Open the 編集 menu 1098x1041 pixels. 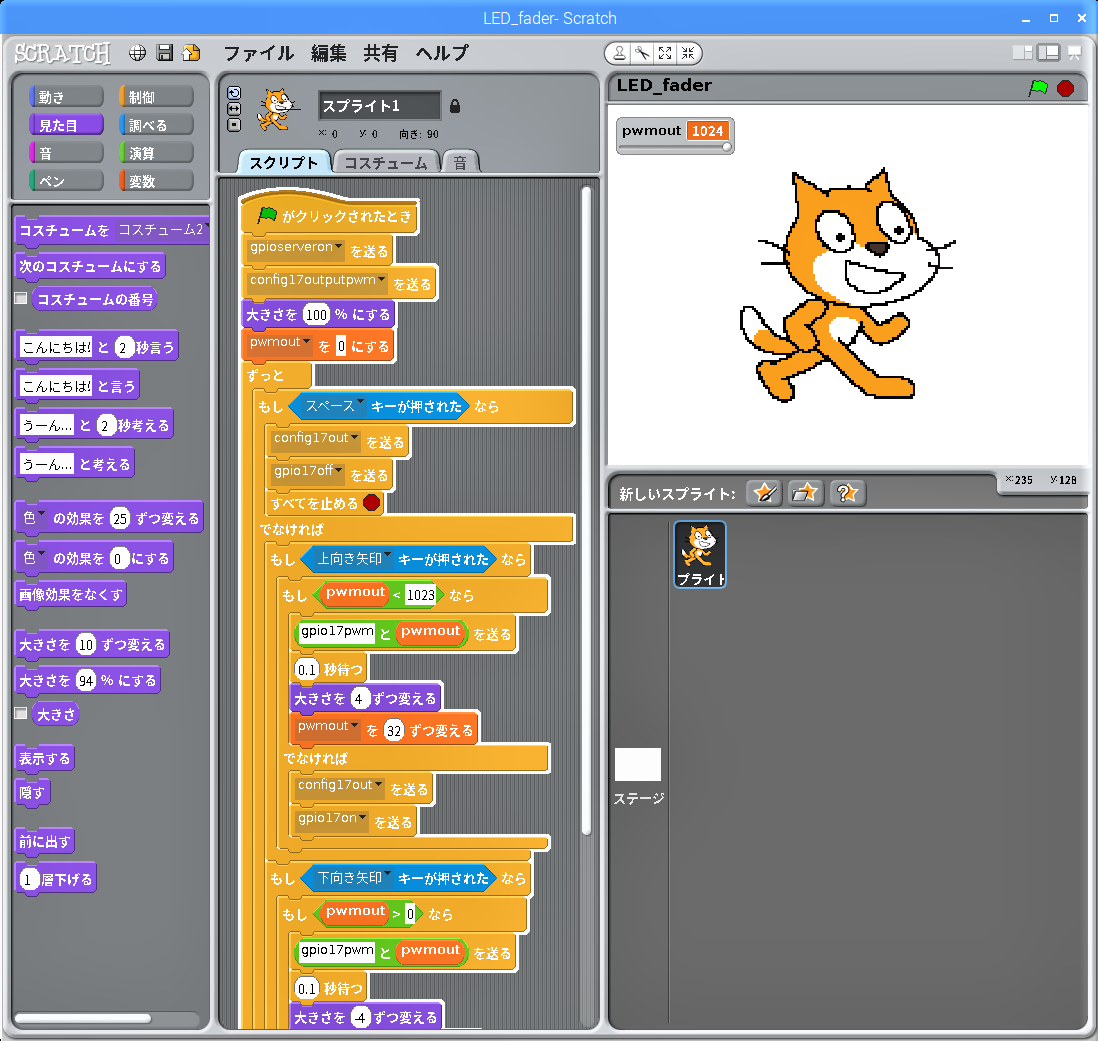328,53
